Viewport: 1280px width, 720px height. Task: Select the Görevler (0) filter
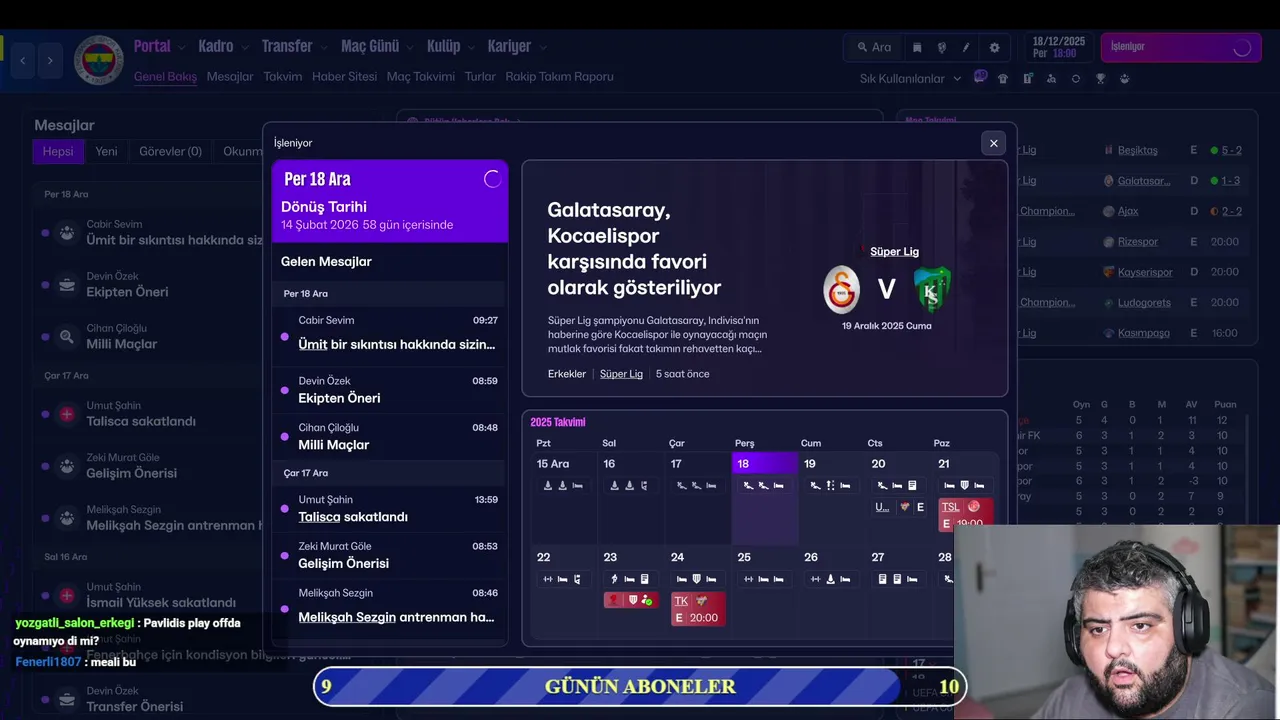tap(170, 152)
